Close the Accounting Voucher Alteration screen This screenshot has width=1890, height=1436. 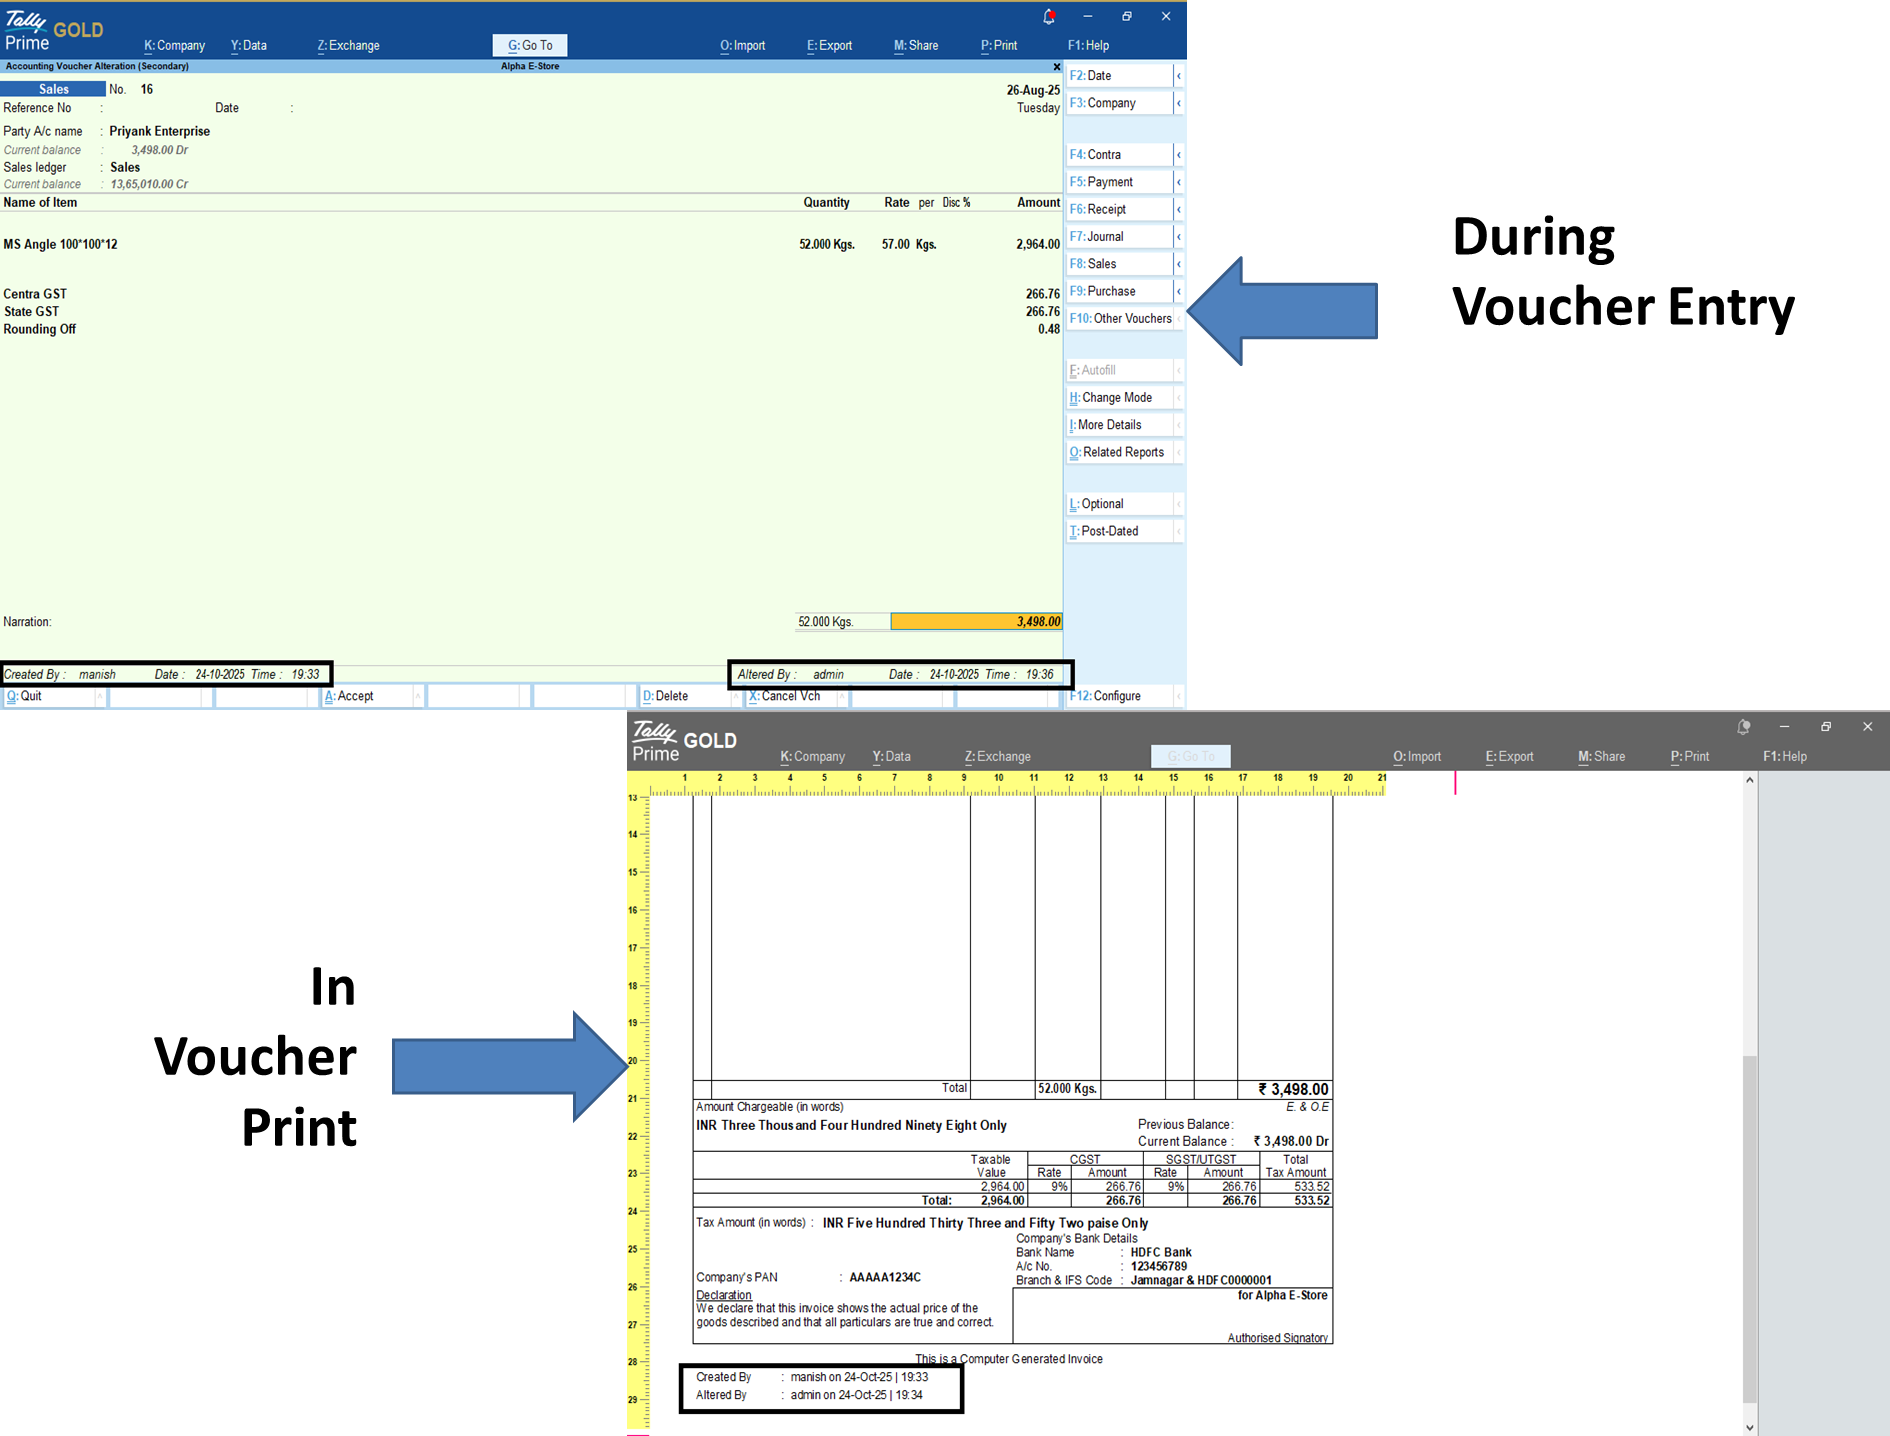pos(1056,67)
